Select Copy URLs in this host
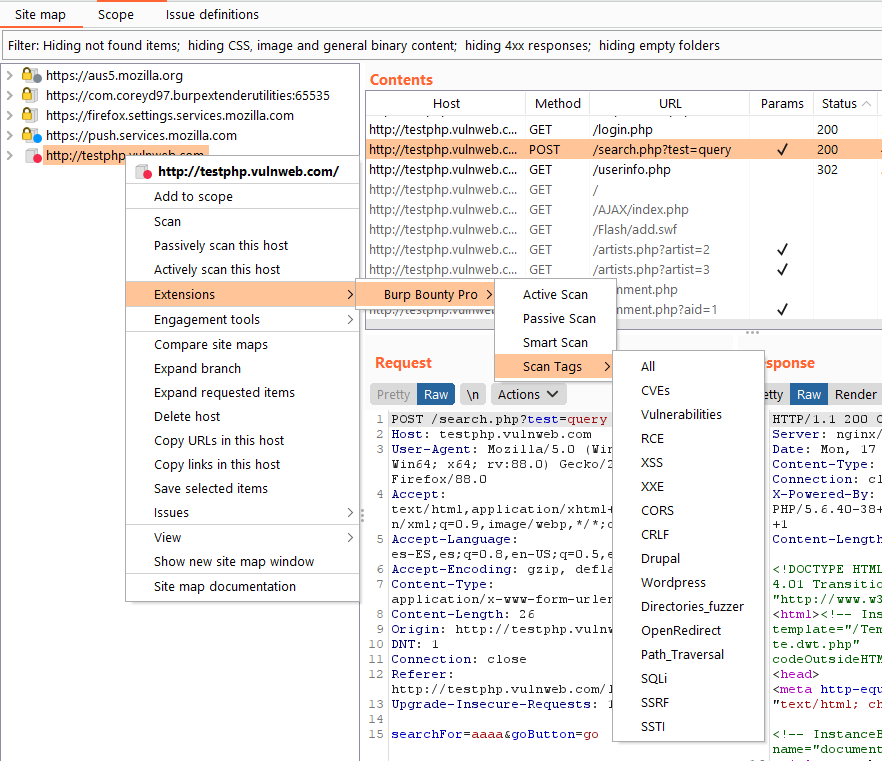The width and height of the screenshot is (882, 761). [x=242, y=440]
